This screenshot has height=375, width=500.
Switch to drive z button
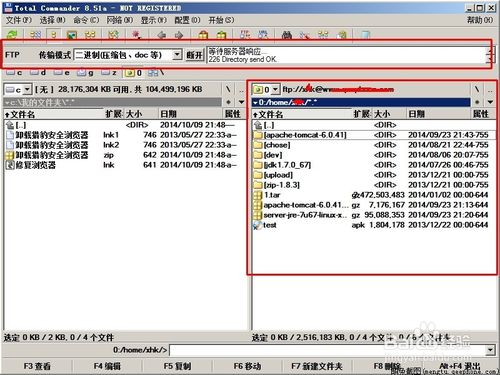(x=109, y=72)
